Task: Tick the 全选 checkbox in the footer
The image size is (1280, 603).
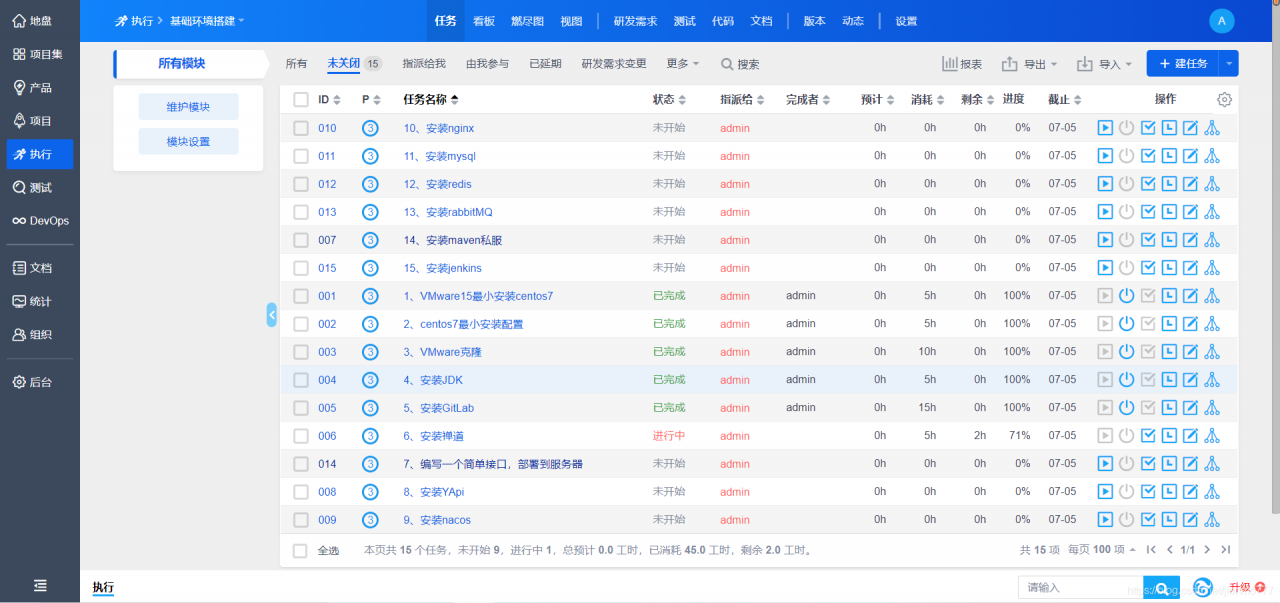Action: 300,550
